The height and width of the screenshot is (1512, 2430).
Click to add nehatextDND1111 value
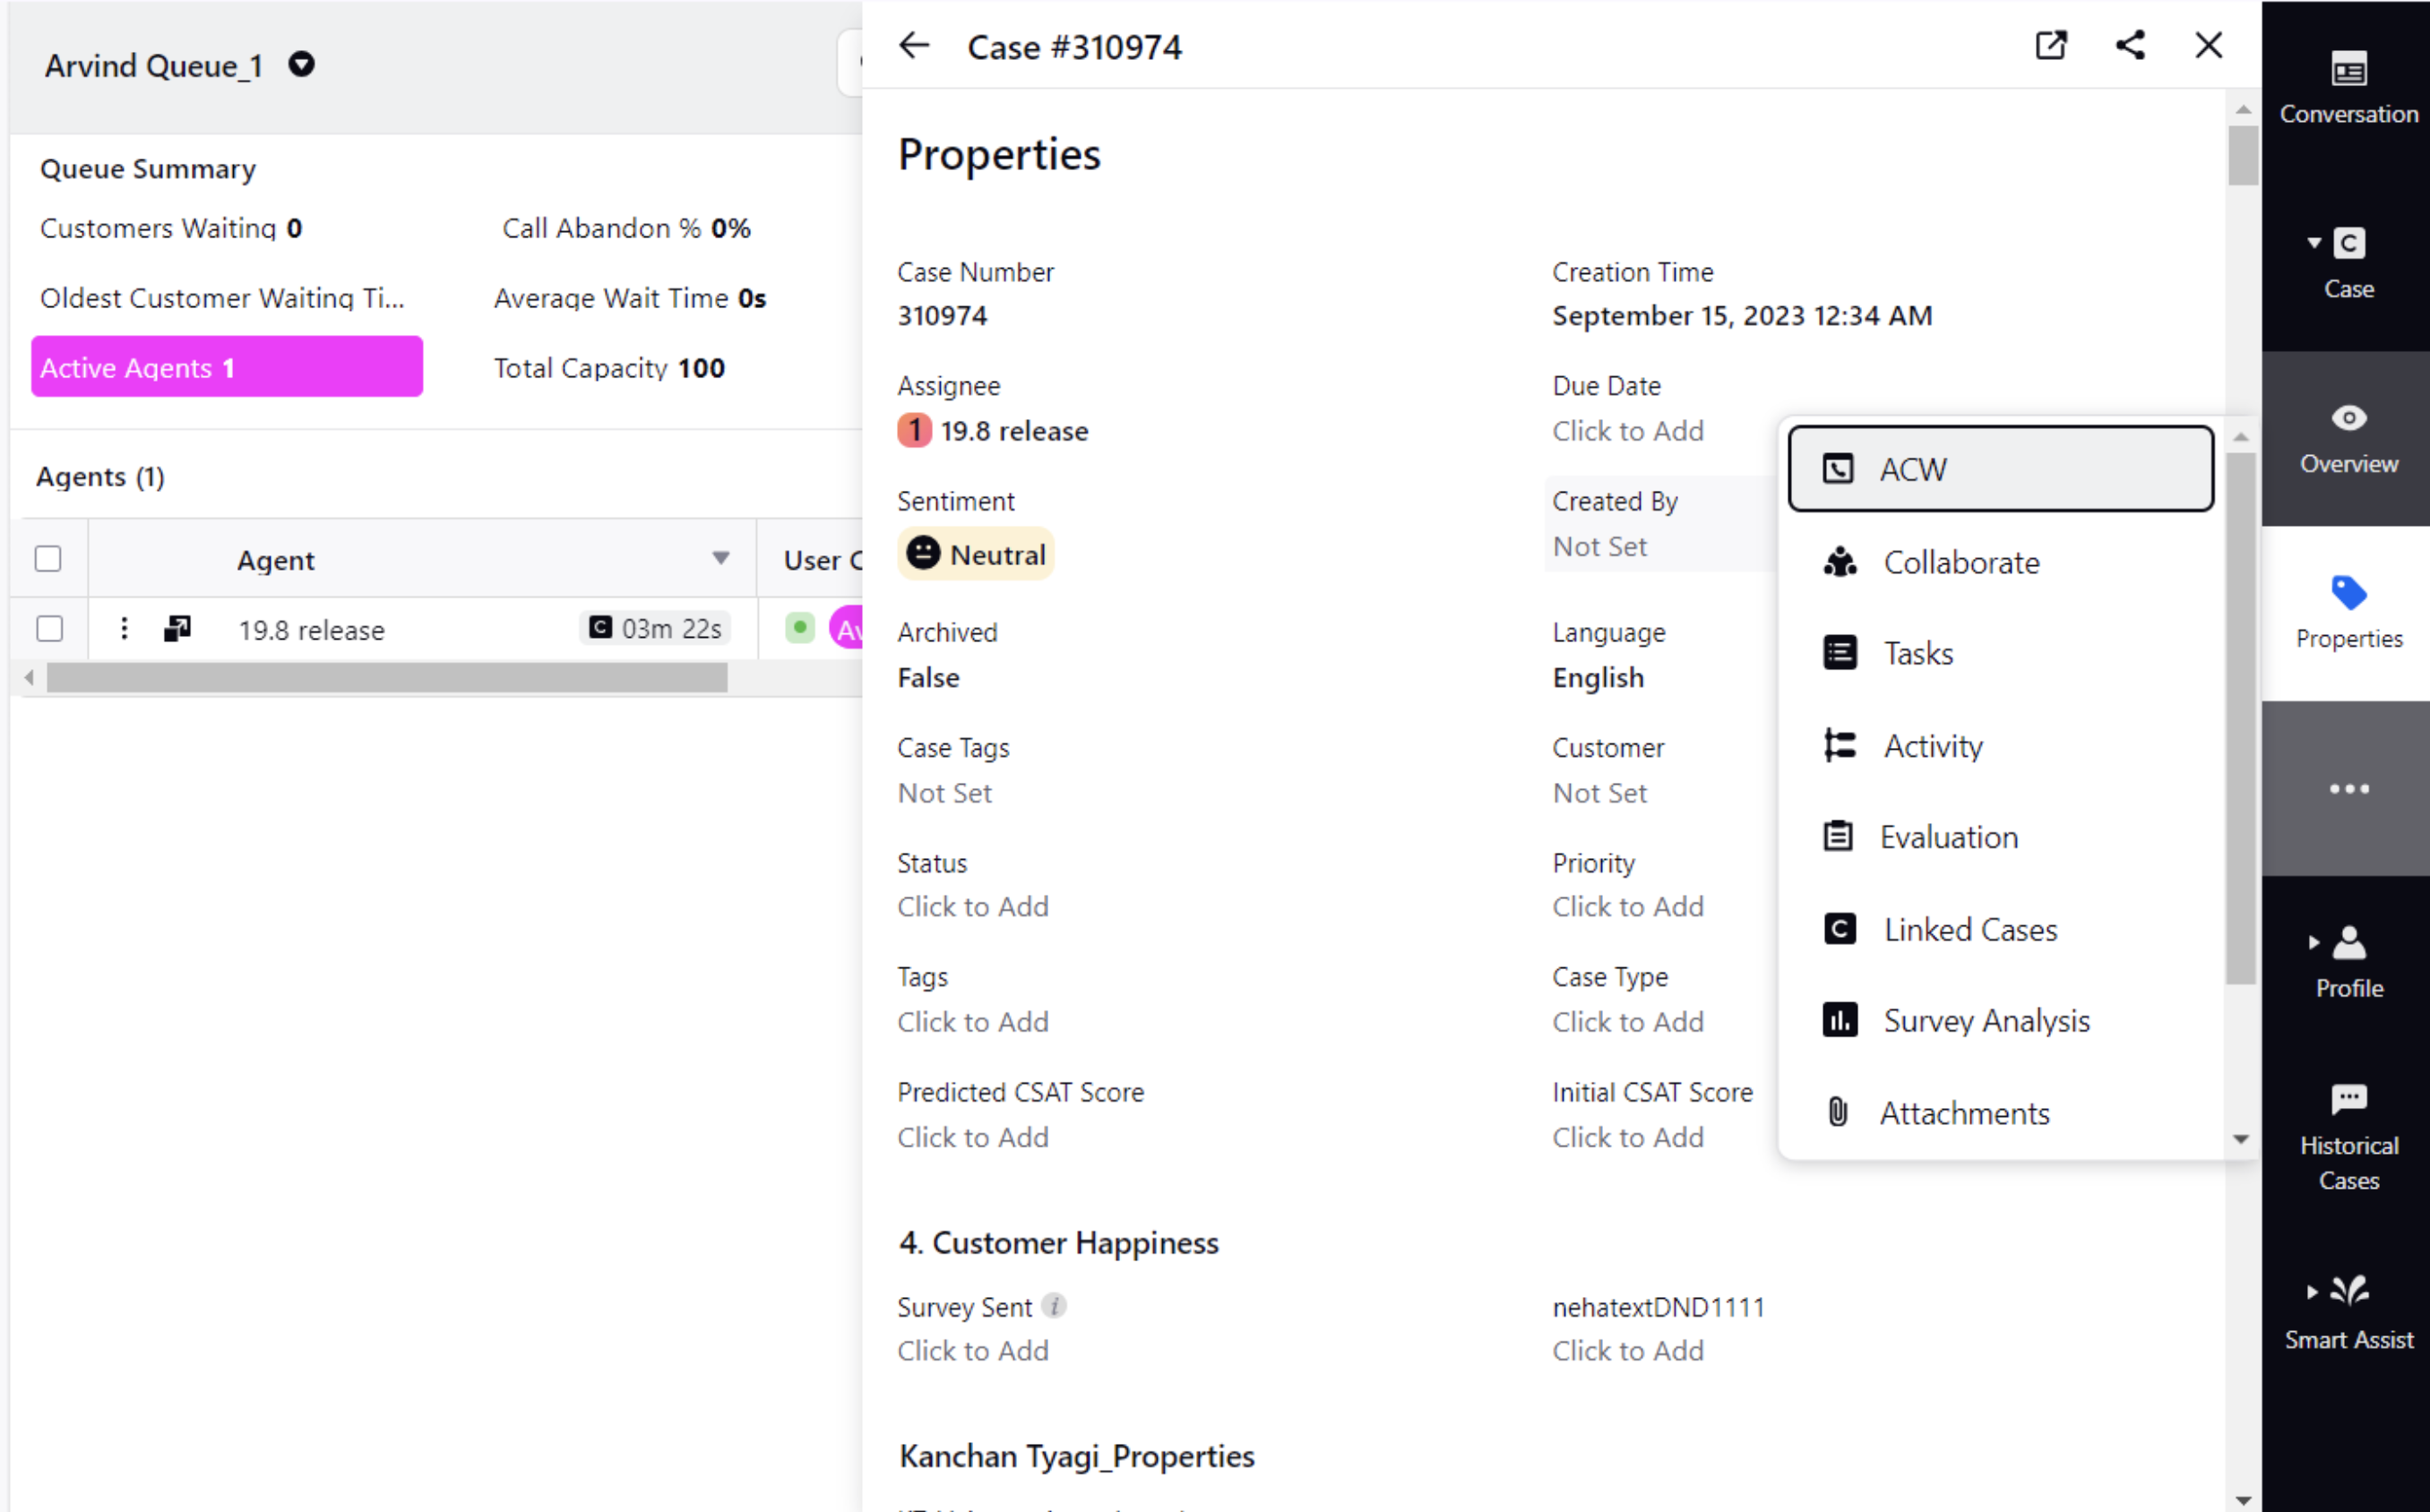click(x=1628, y=1350)
